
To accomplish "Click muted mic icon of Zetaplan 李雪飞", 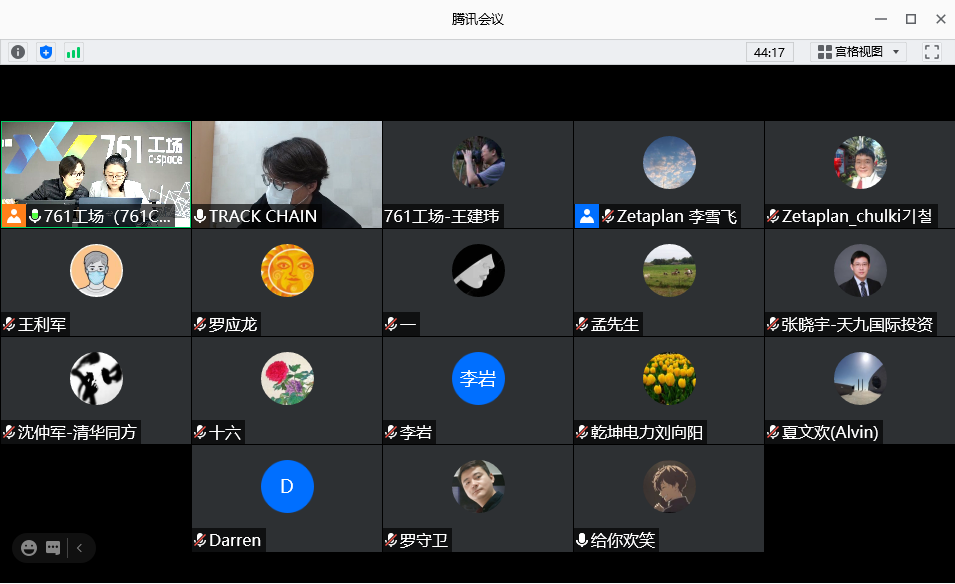I will (607, 216).
